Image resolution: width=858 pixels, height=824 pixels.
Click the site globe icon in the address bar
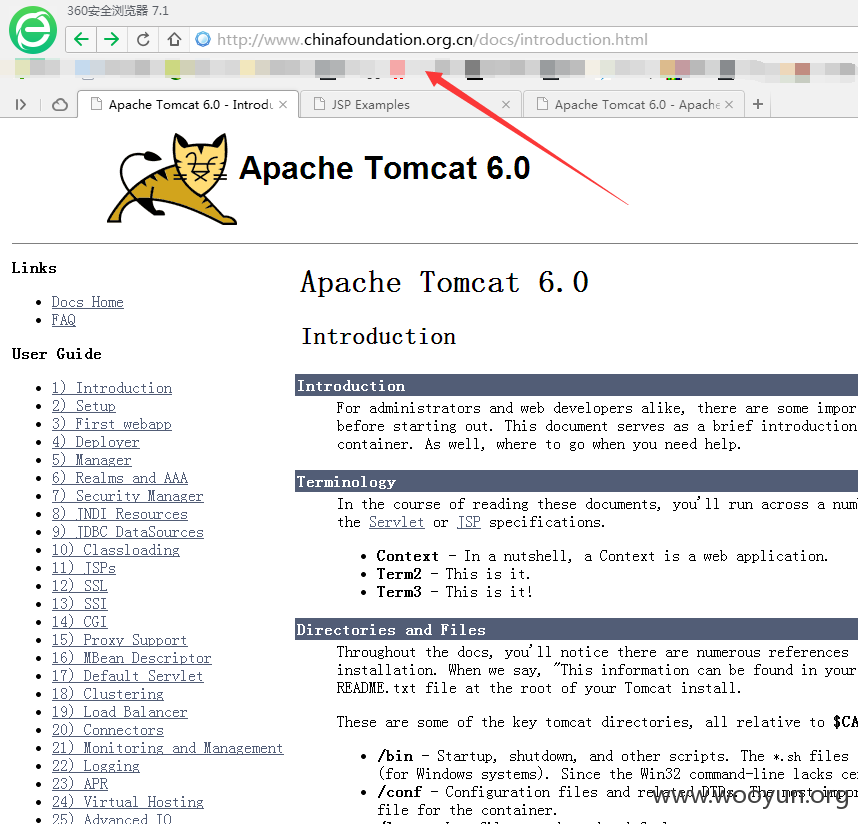tap(203, 39)
